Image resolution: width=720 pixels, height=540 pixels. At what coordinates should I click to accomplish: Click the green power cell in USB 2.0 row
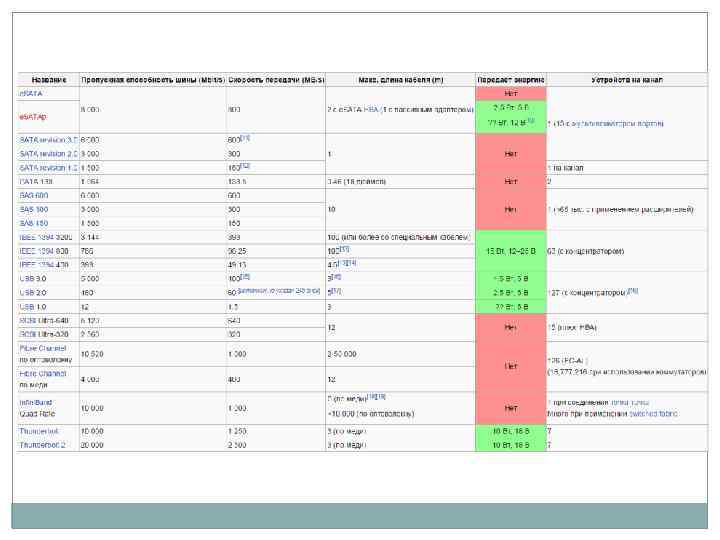click(x=511, y=292)
